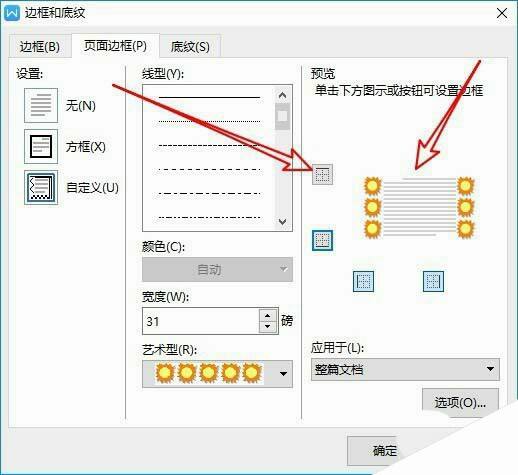The height and width of the screenshot is (475, 518).
Task: Choose the dash-dot line style
Action: tap(209, 193)
